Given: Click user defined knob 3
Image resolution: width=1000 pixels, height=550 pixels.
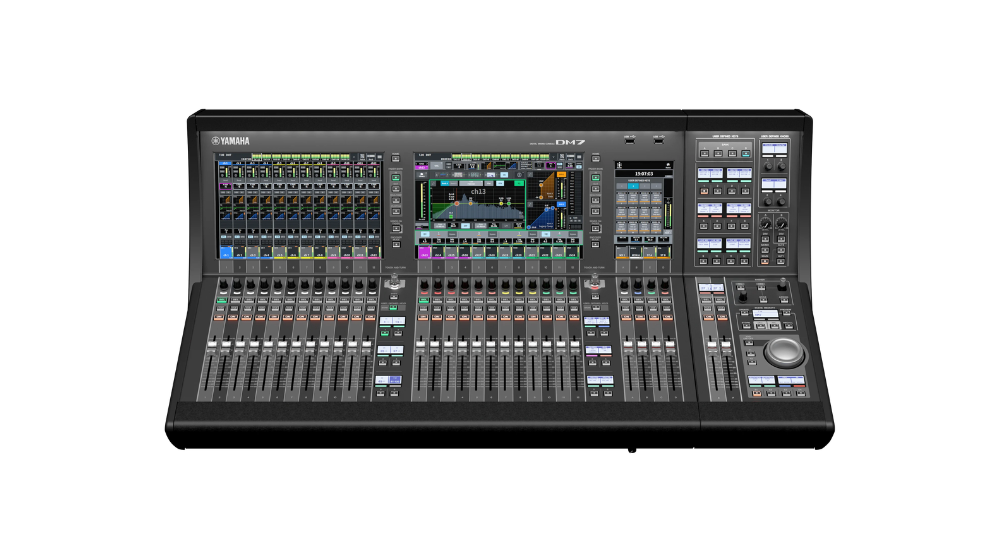Looking at the screenshot, I should [768, 202].
